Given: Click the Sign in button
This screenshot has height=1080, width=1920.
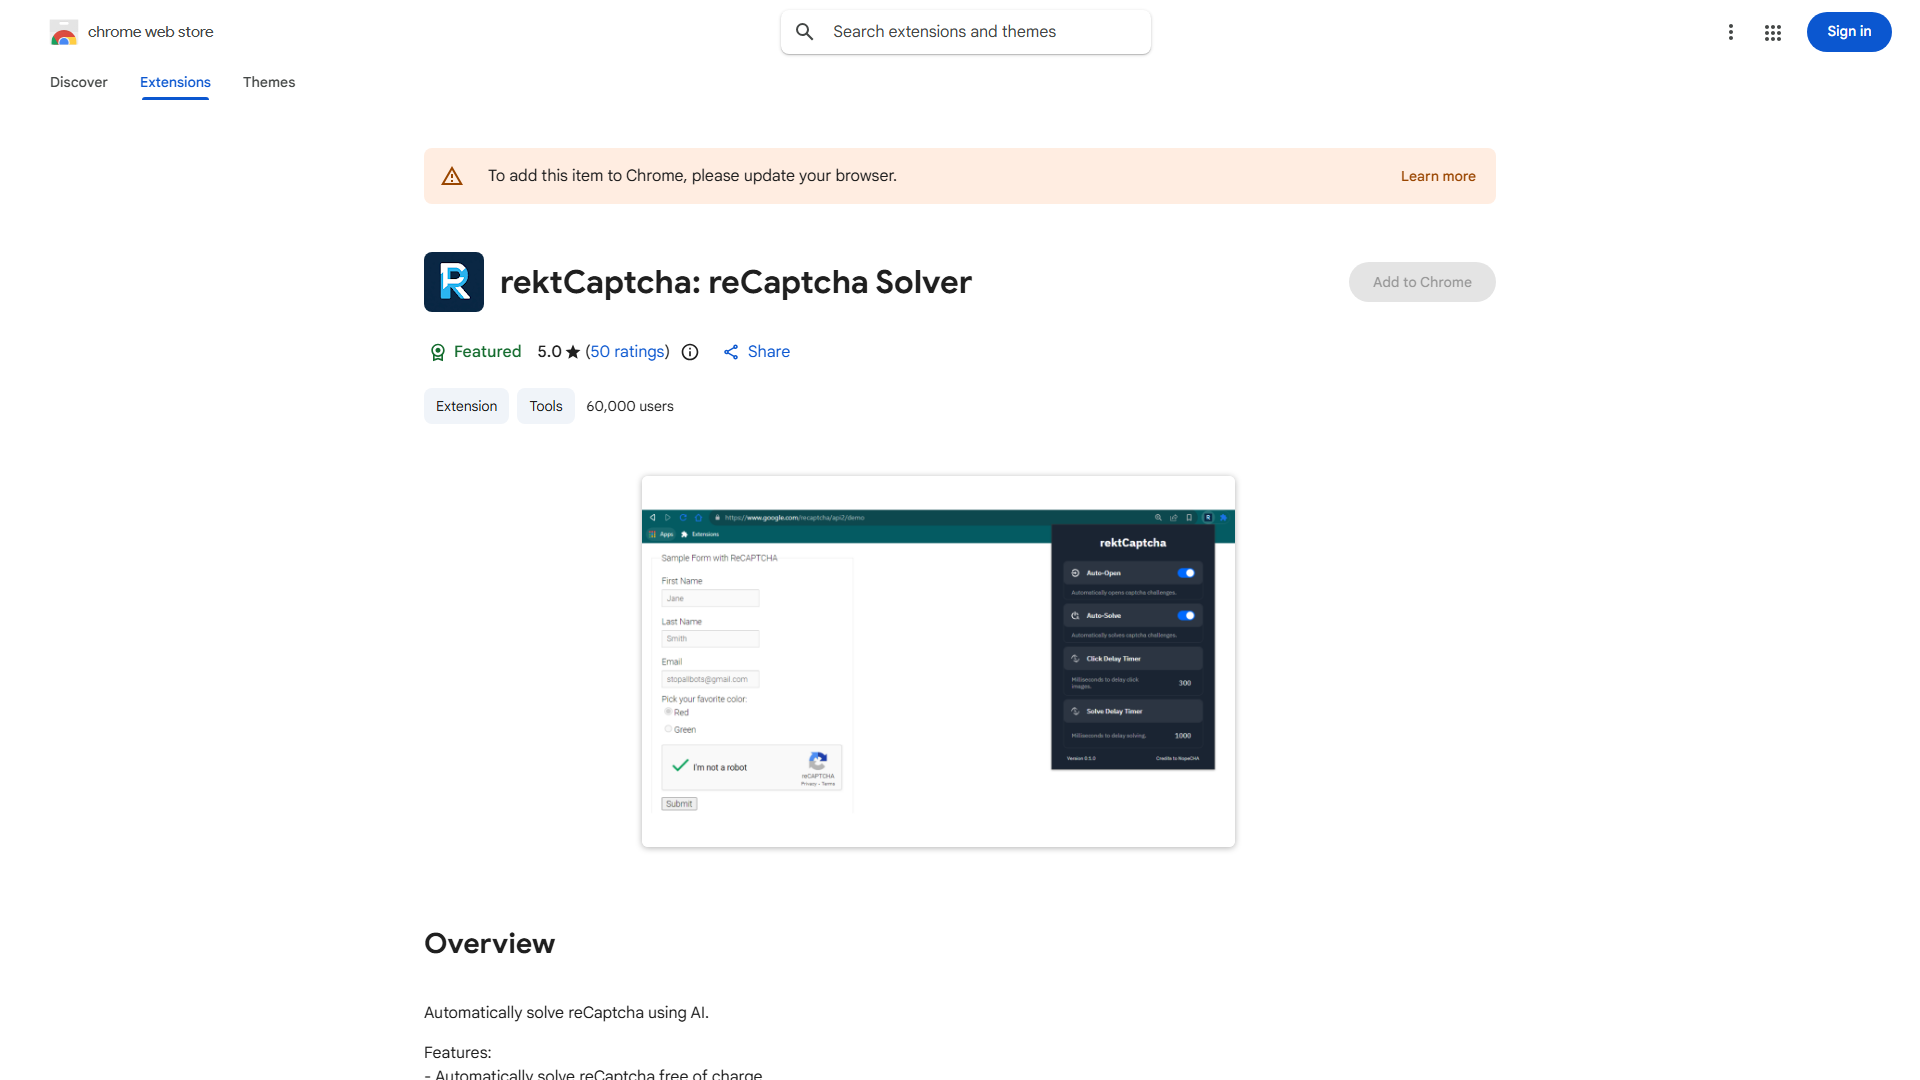Looking at the screenshot, I should (x=1848, y=31).
